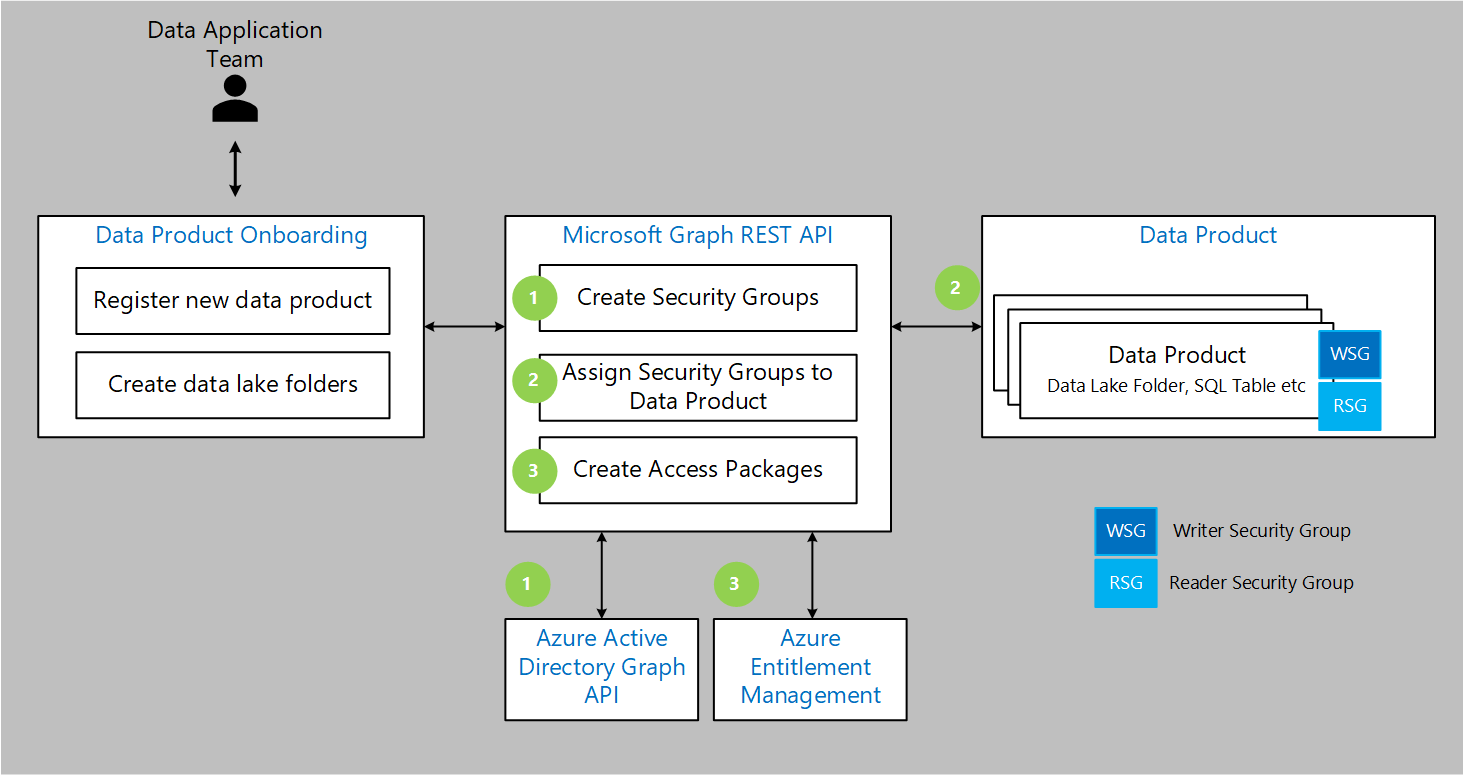Click the Microsoft Graph REST API heading
Screen dimensions: 1464x775
click(697, 236)
